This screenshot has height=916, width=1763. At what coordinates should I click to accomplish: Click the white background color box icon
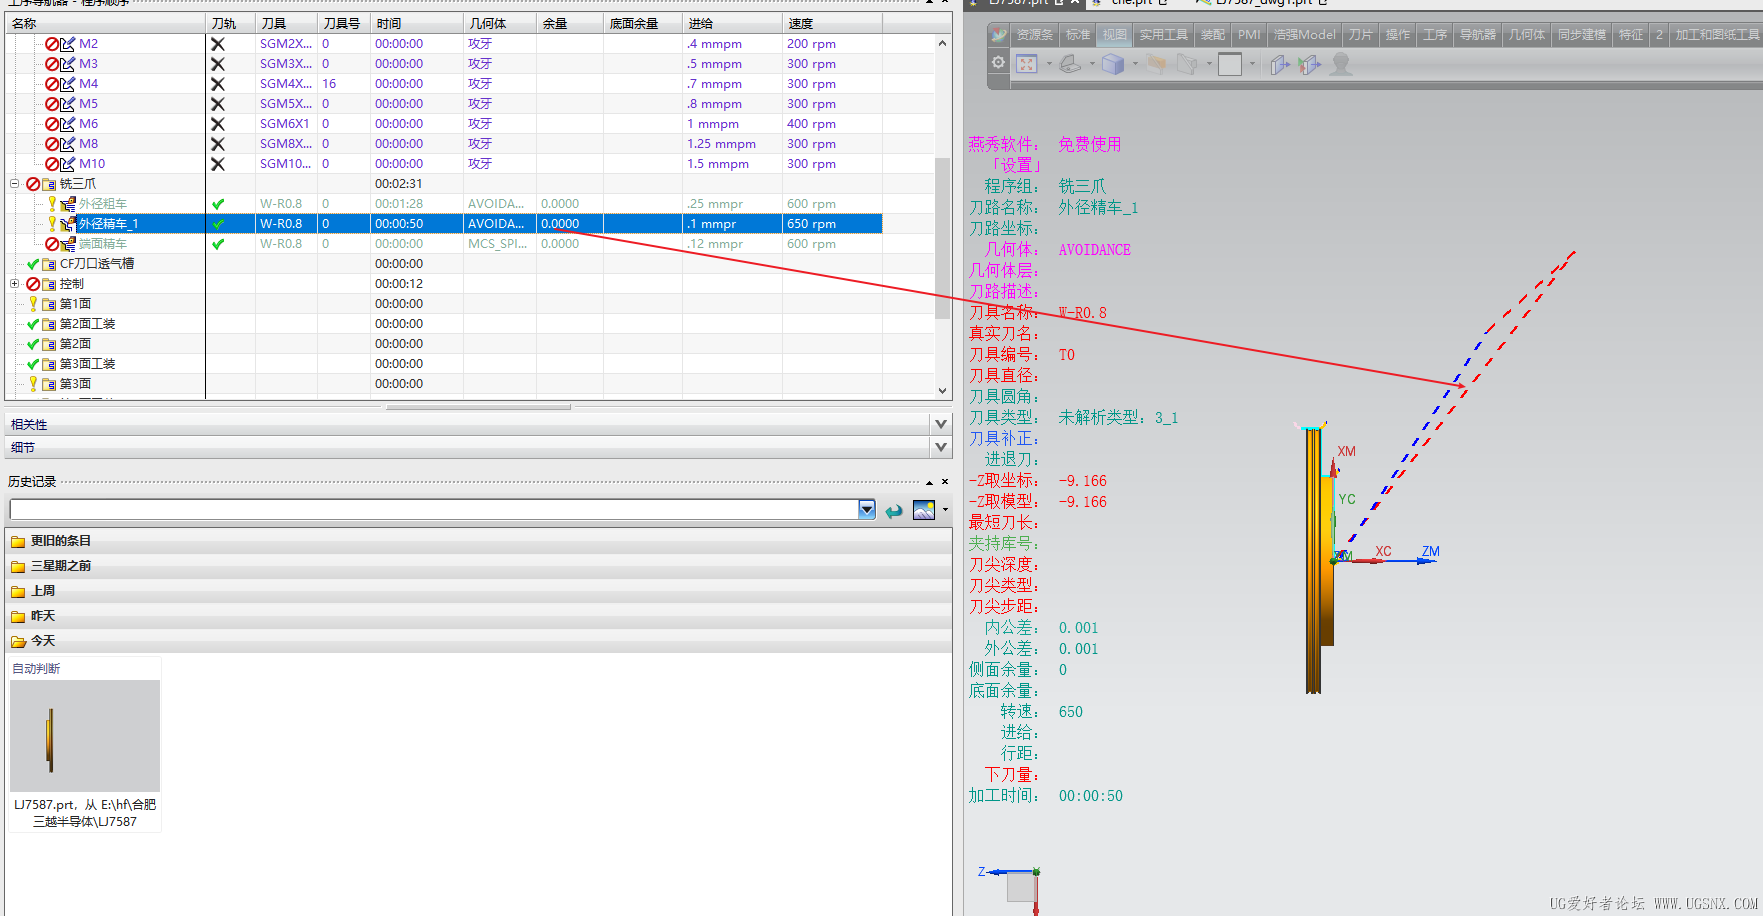(1230, 64)
